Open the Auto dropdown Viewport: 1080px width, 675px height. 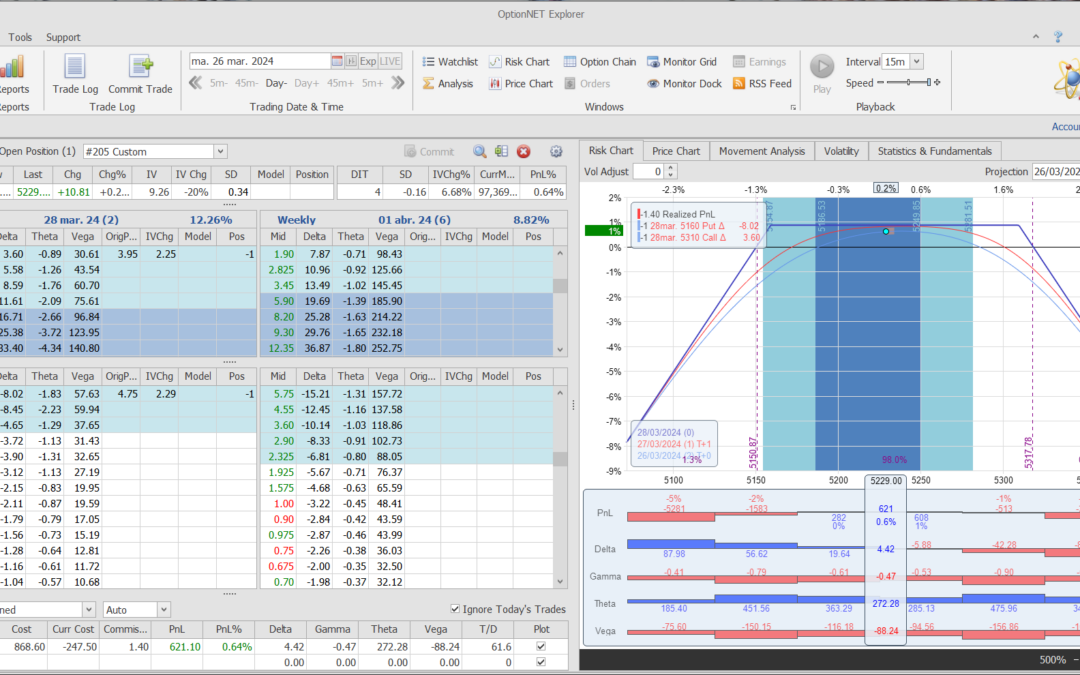[x=163, y=609]
